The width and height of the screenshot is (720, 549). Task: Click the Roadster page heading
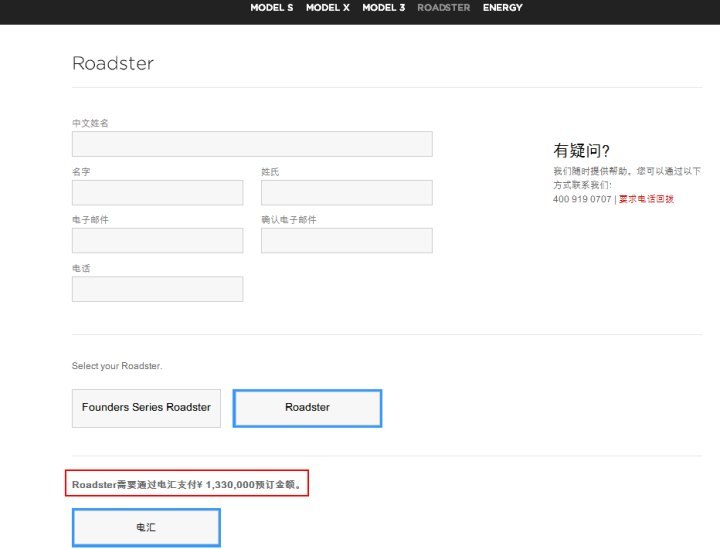113,63
